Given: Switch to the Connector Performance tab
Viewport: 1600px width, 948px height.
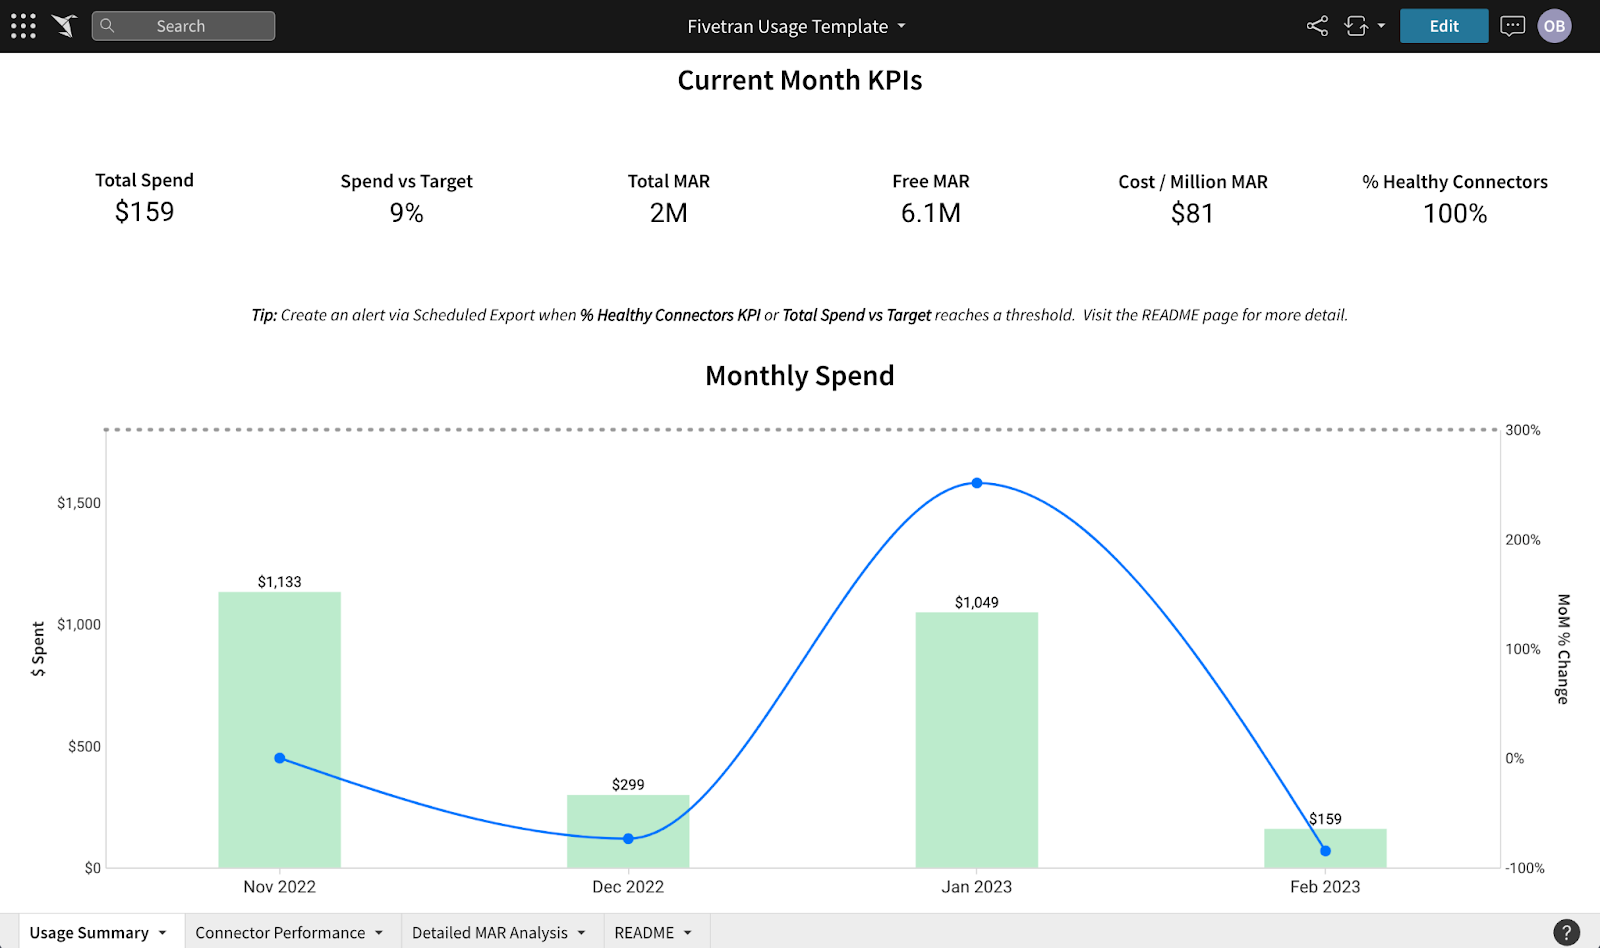Looking at the screenshot, I should (x=279, y=931).
